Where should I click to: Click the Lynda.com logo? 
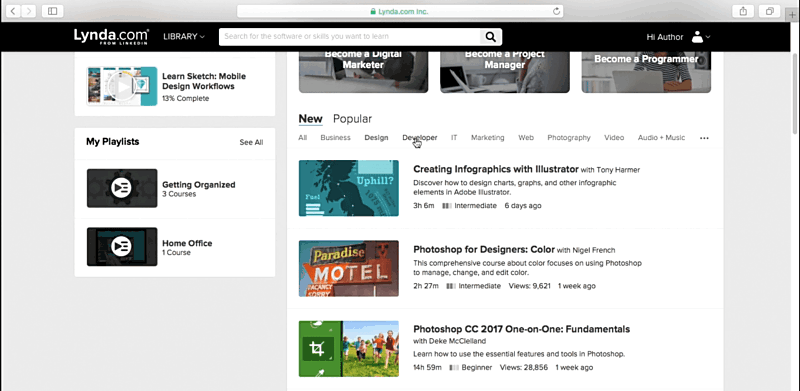tap(111, 36)
